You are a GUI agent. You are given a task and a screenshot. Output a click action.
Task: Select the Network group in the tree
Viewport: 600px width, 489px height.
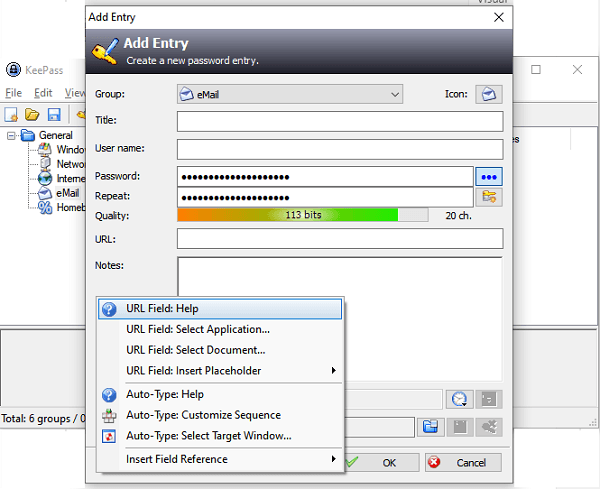coord(70,164)
